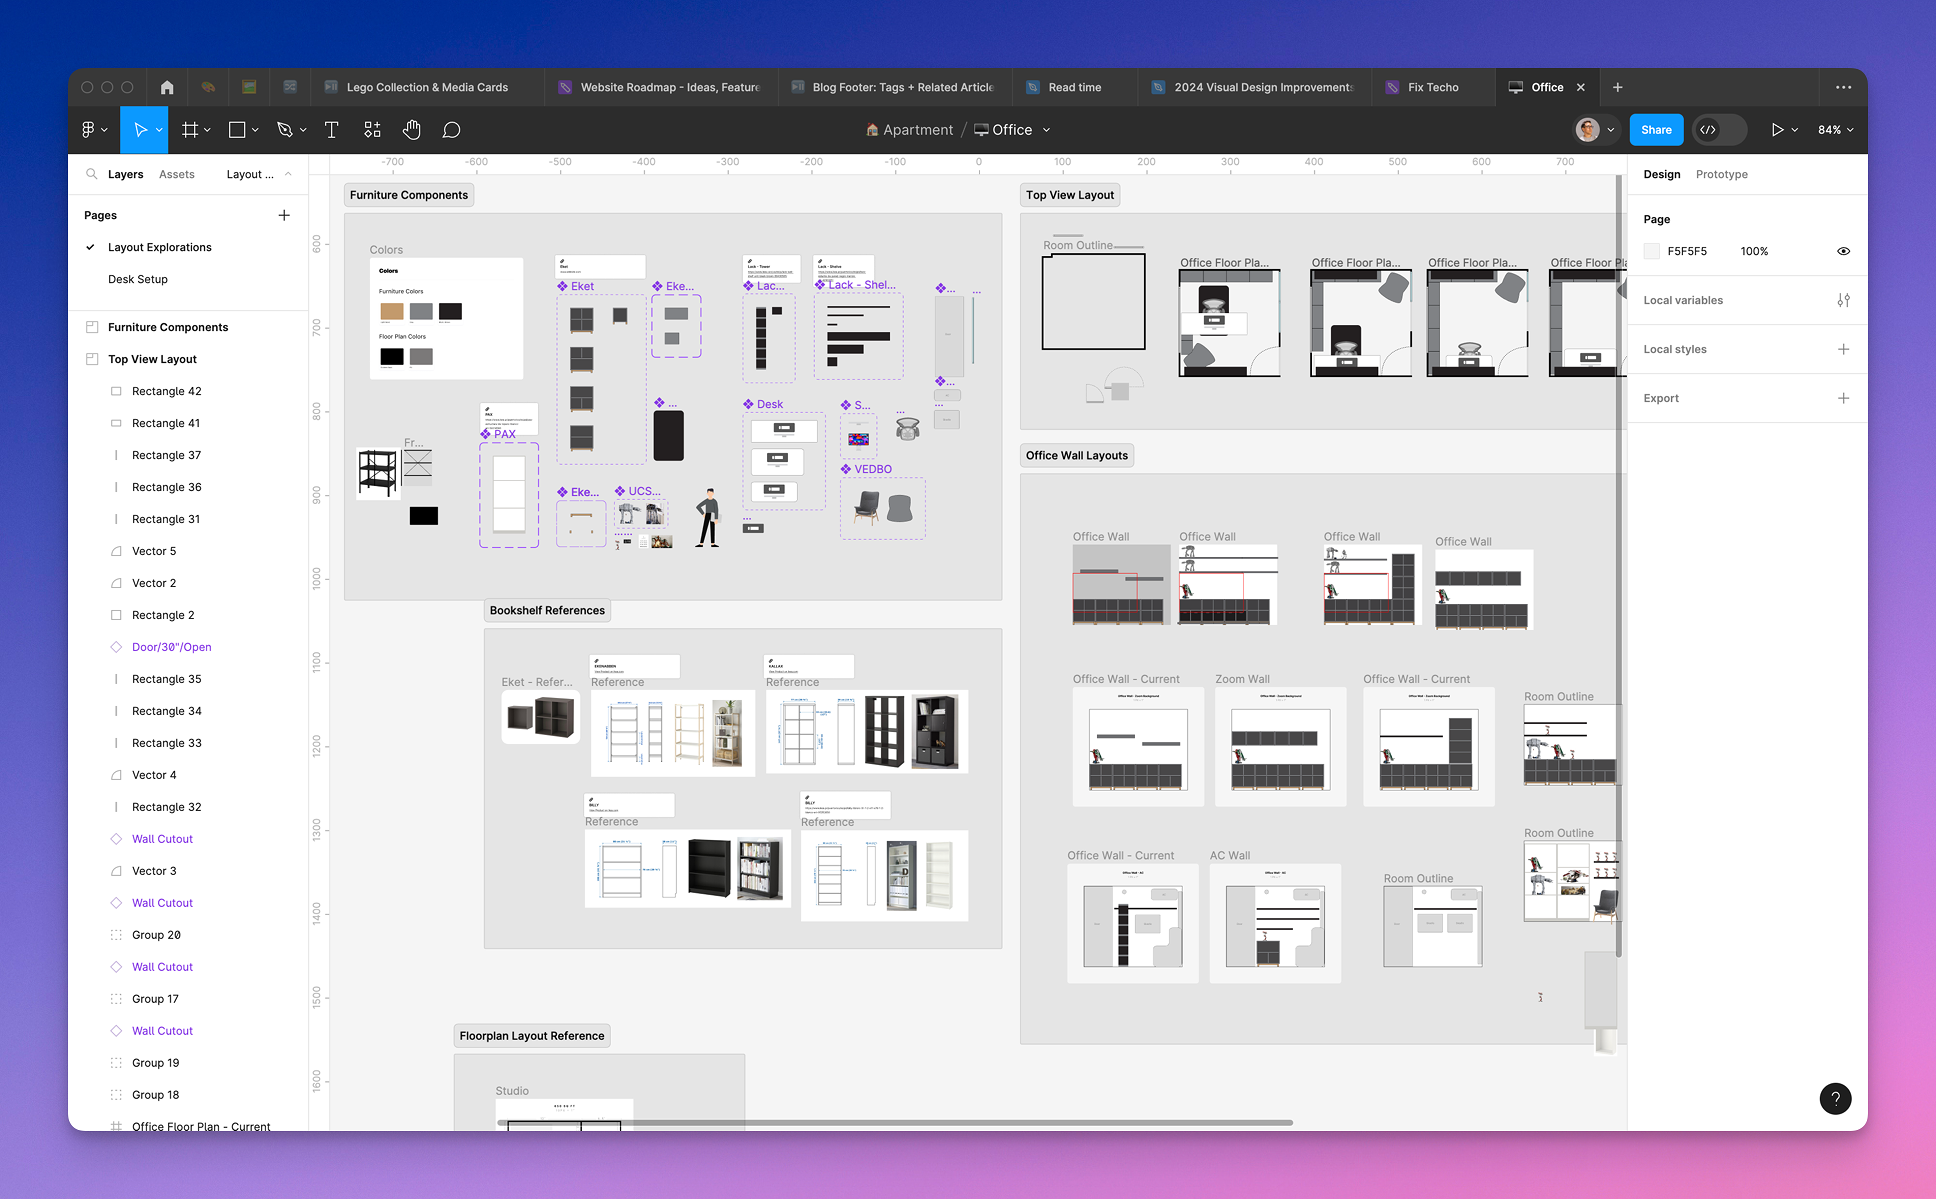Viewport: 1936px width, 1199px height.
Task: Select the Wall Cutout layer
Action: (x=162, y=838)
